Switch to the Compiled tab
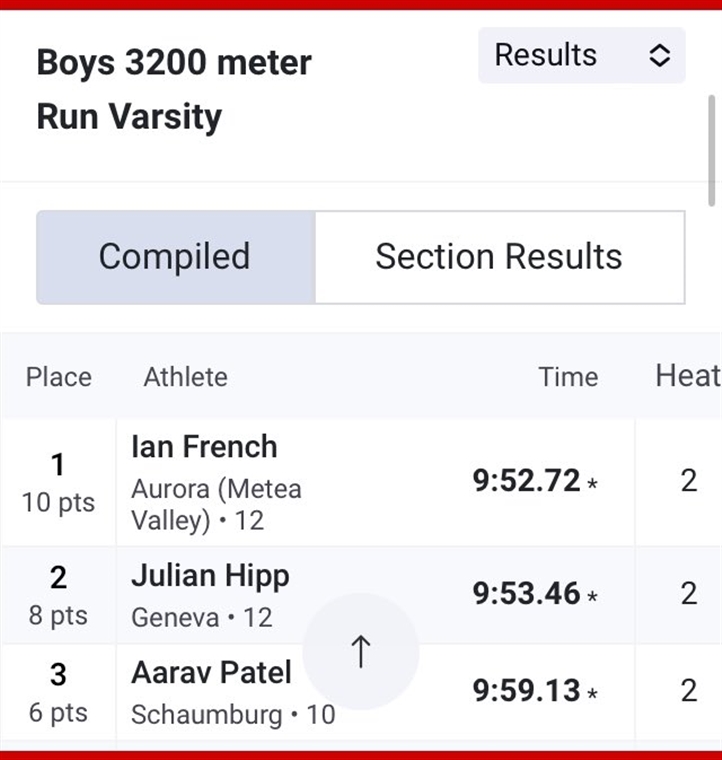722x760 pixels. (176, 257)
